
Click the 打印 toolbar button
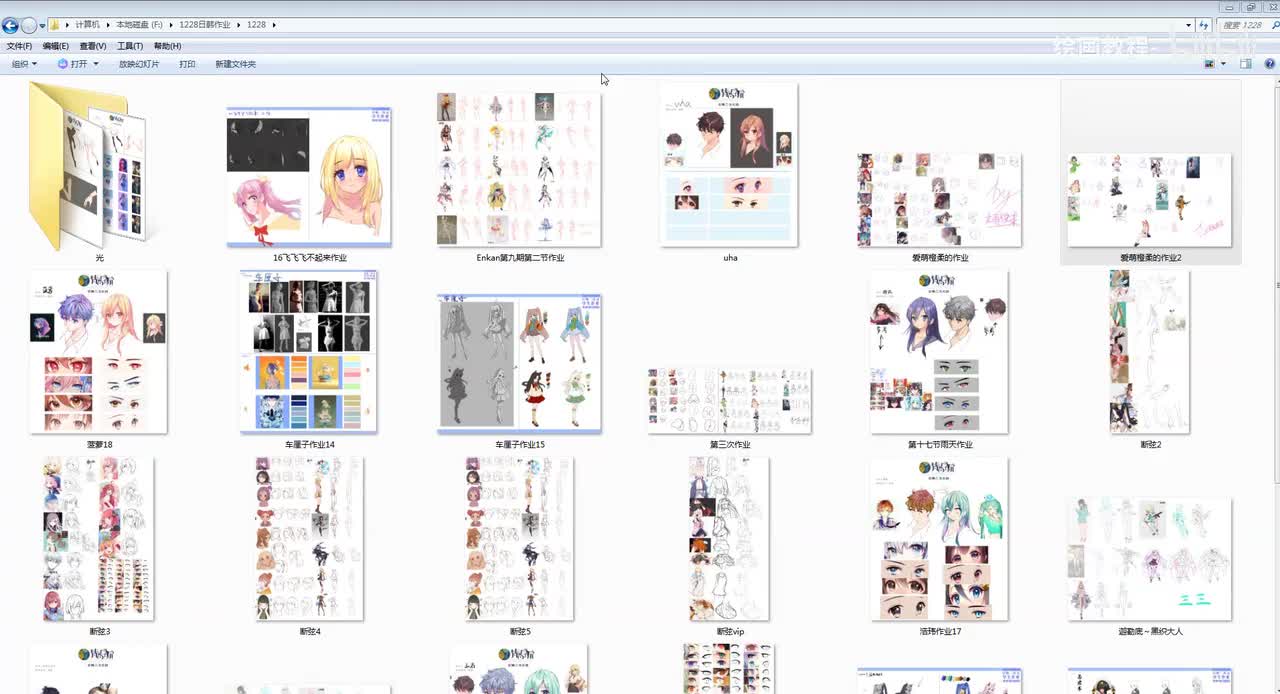point(187,64)
